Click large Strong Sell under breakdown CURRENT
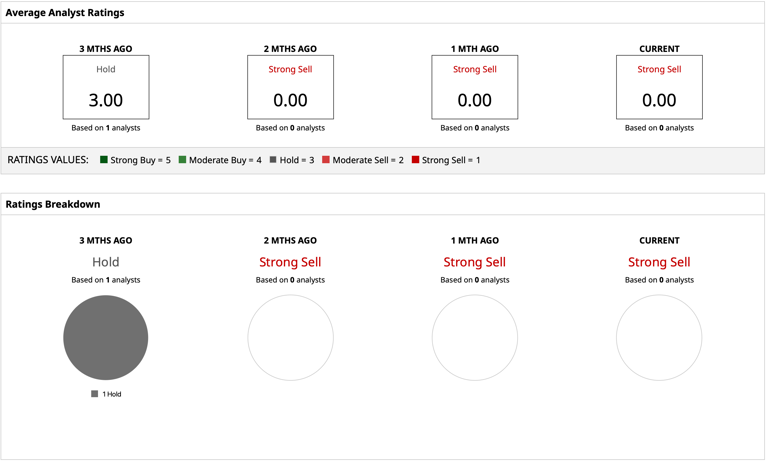The width and height of the screenshot is (768, 463). click(659, 262)
